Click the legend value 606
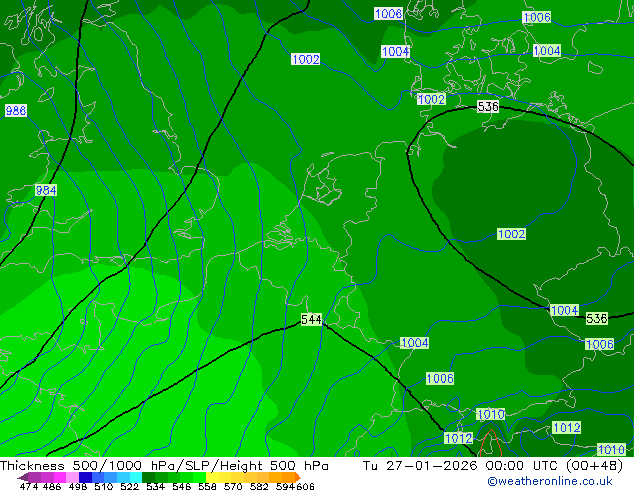 pos(305,486)
